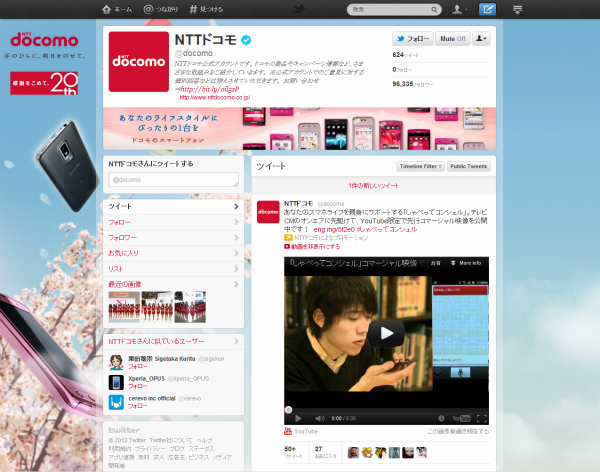Screen dimensions: 600x472
Task: Go to the Home (ホーム) tab
Action: click(x=117, y=9)
